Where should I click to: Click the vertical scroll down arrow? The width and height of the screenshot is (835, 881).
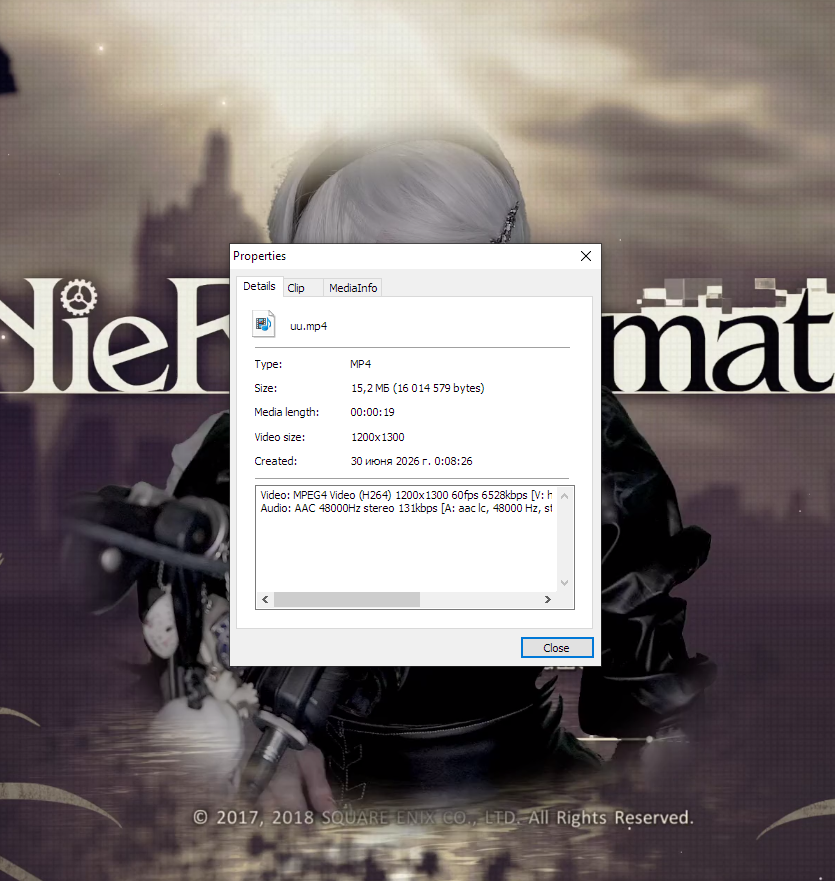(x=565, y=583)
